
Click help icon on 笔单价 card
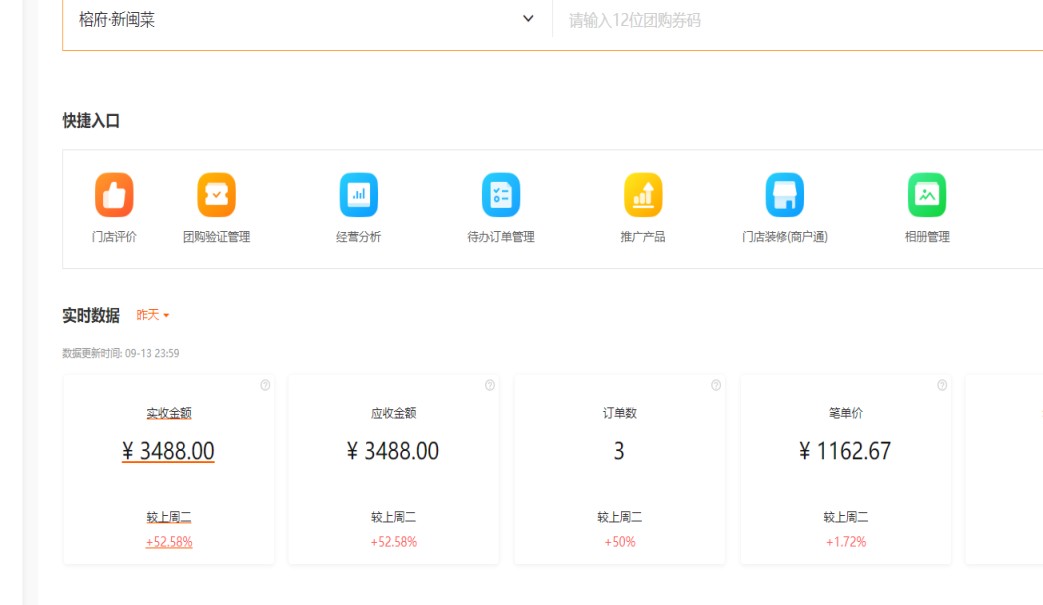click(942, 385)
